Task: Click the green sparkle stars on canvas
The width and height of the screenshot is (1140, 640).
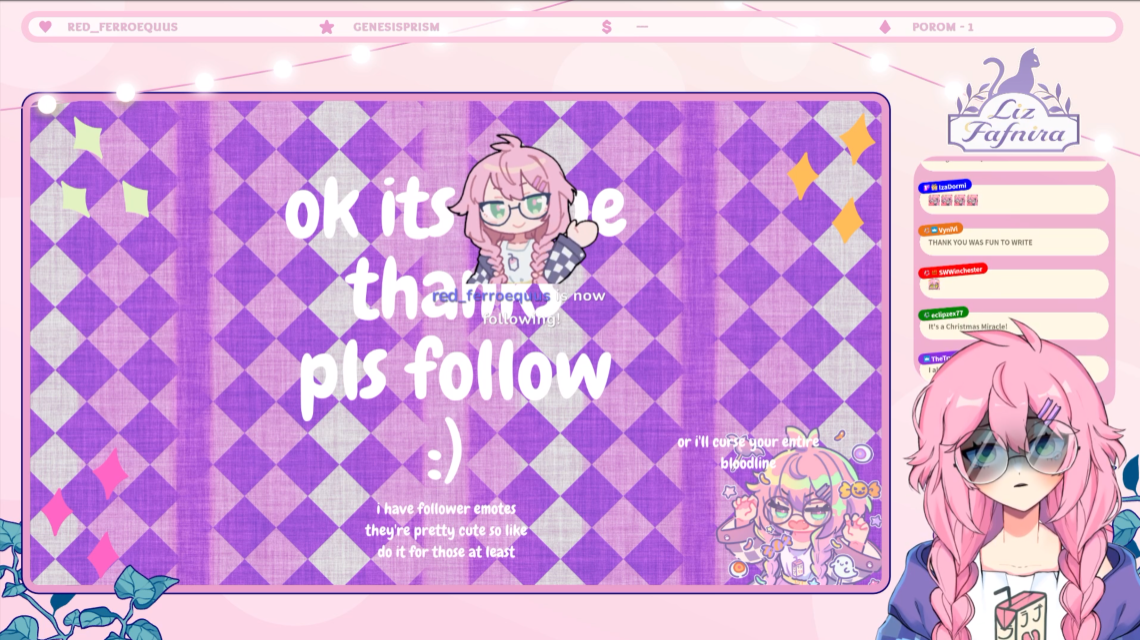Action: pyautogui.click(x=104, y=167)
